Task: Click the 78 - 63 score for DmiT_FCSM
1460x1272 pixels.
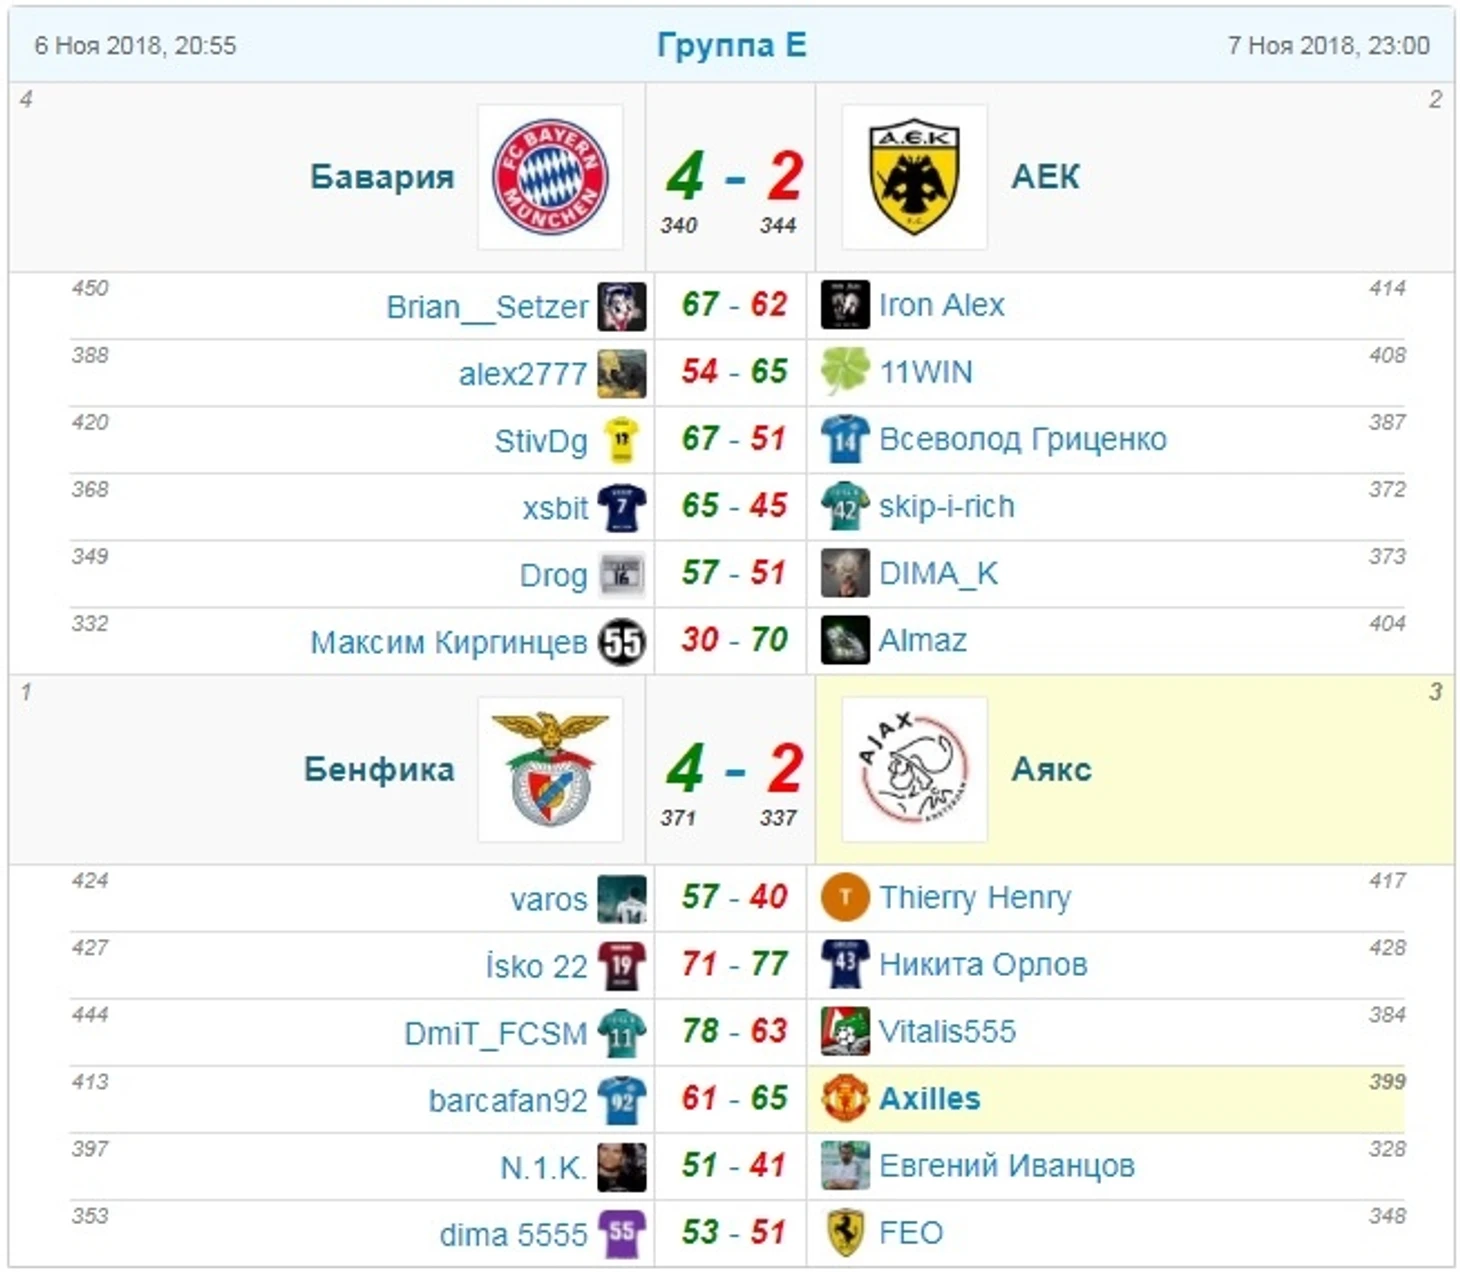Action: pyautogui.click(x=734, y=1031)
